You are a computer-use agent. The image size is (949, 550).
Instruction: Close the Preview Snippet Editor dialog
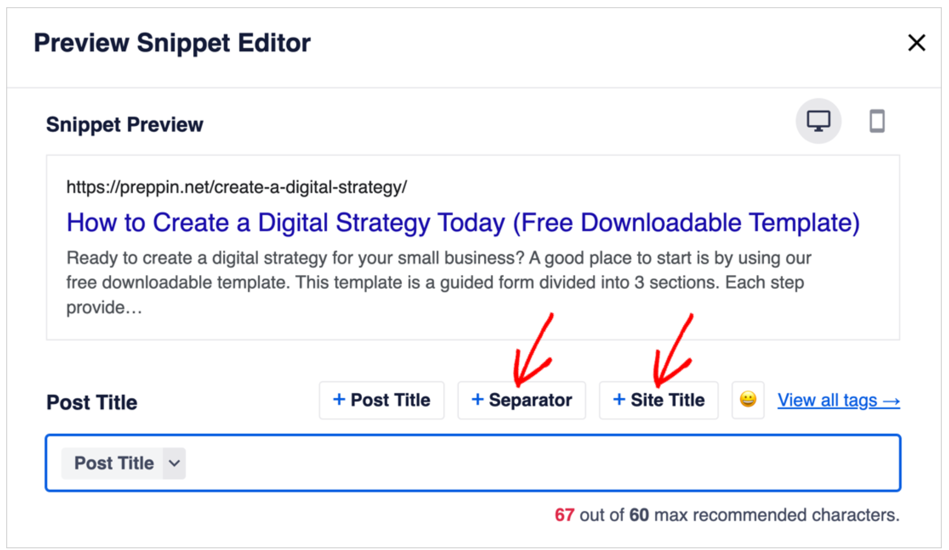tap(916, 43)
